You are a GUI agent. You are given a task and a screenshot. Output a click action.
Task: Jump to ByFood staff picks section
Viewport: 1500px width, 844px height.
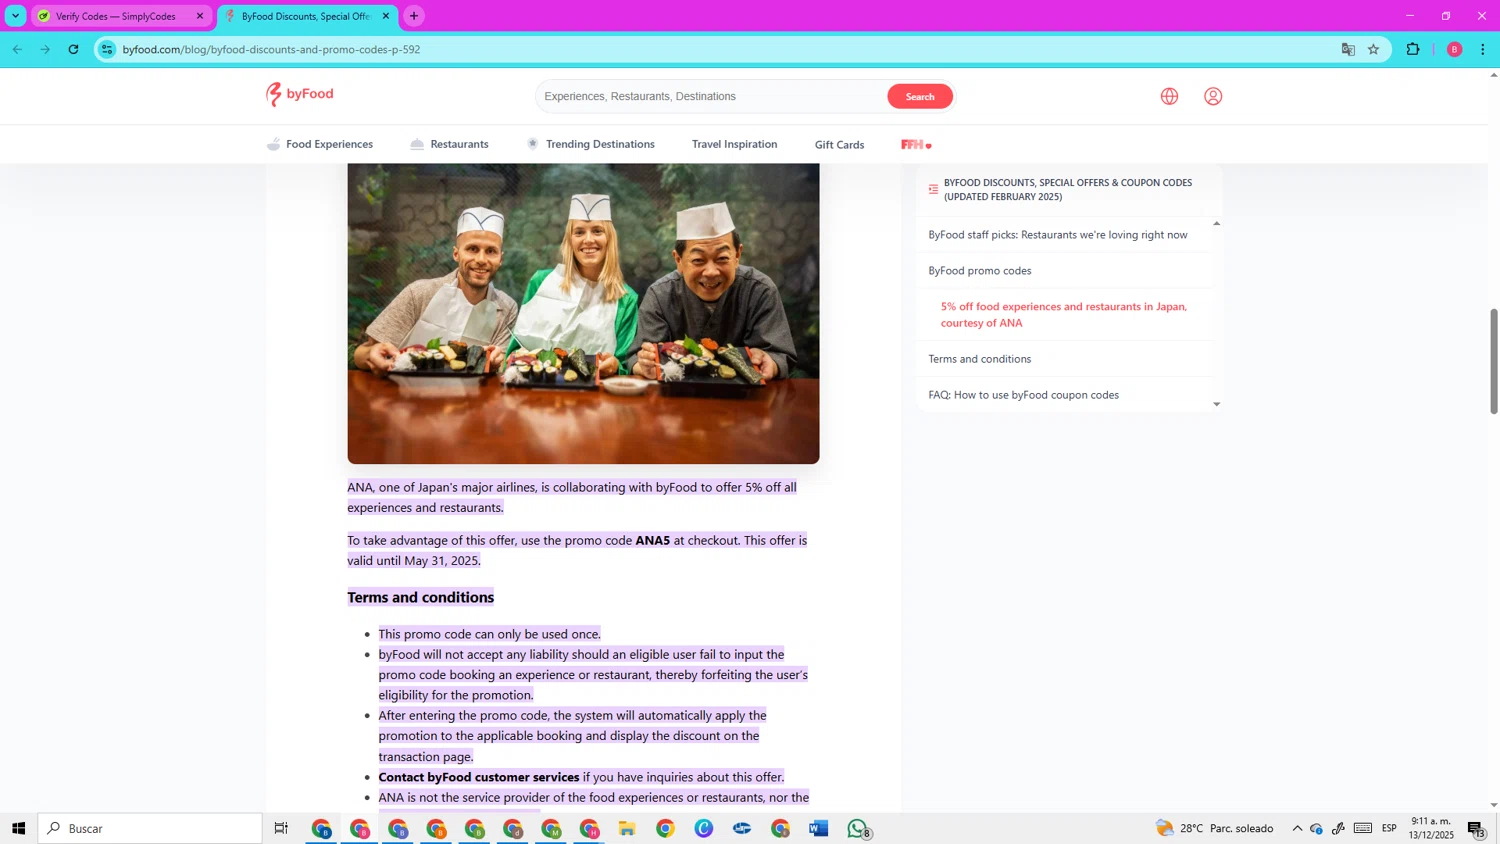tap(1058, 235)
